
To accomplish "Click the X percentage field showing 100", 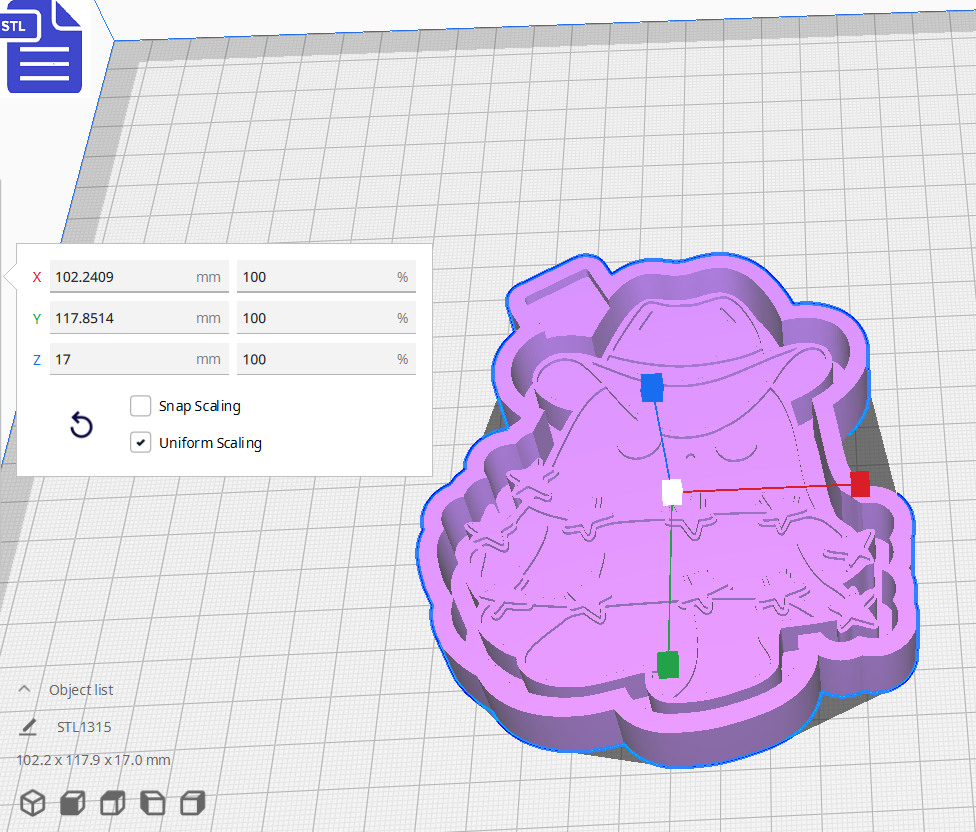I will 325,276.
